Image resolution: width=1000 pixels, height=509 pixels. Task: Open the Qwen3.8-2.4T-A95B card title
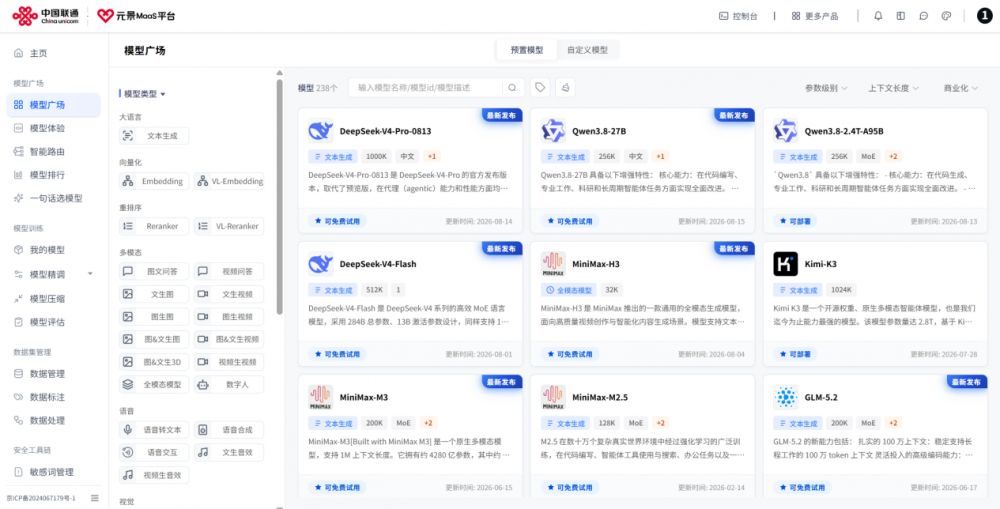tap(844, 131)
